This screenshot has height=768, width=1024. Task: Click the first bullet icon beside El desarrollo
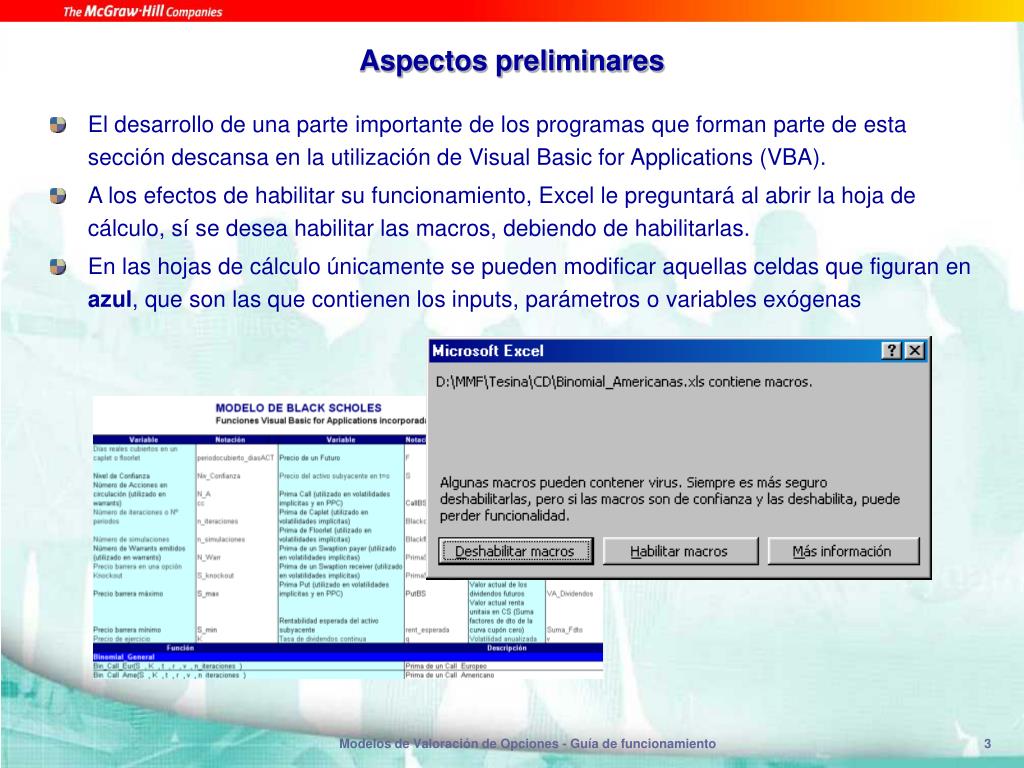point(58,125)
